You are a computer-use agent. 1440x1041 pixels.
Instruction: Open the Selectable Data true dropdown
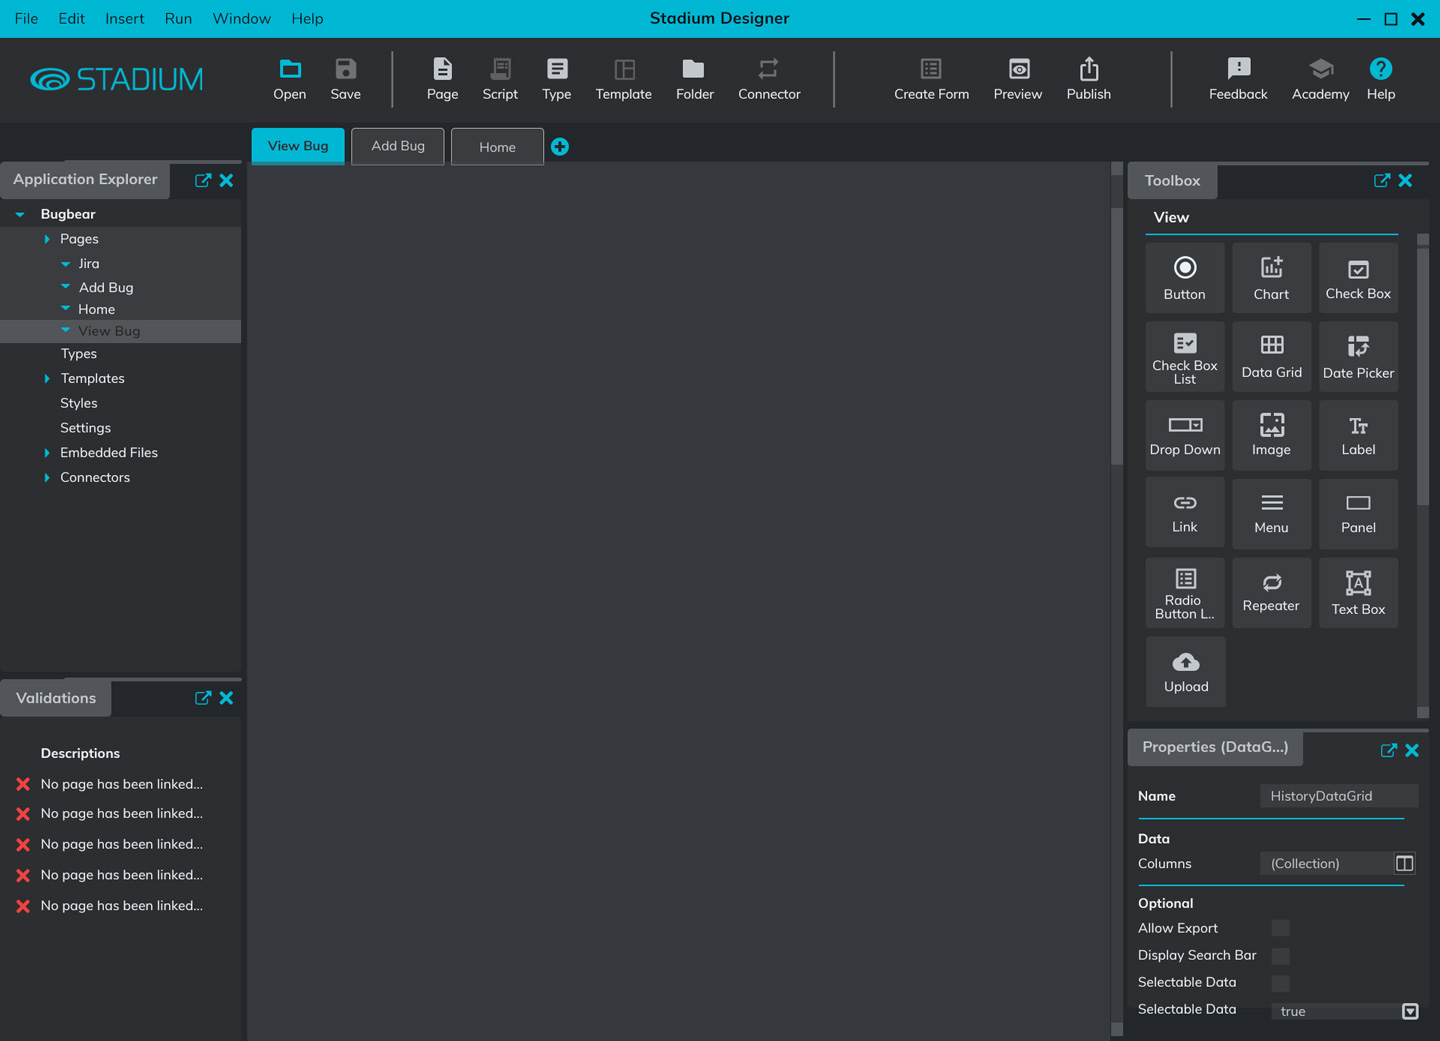(x=1410, y=1011)
